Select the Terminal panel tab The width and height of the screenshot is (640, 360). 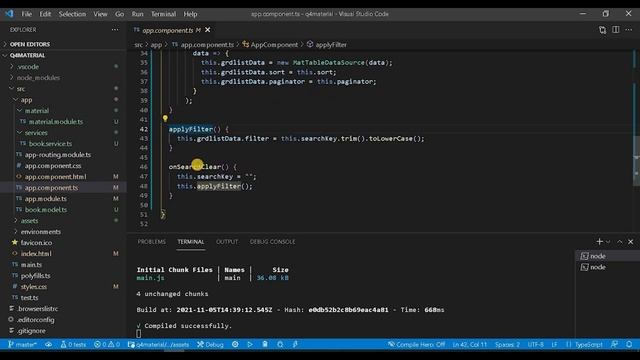pos(191,242)
